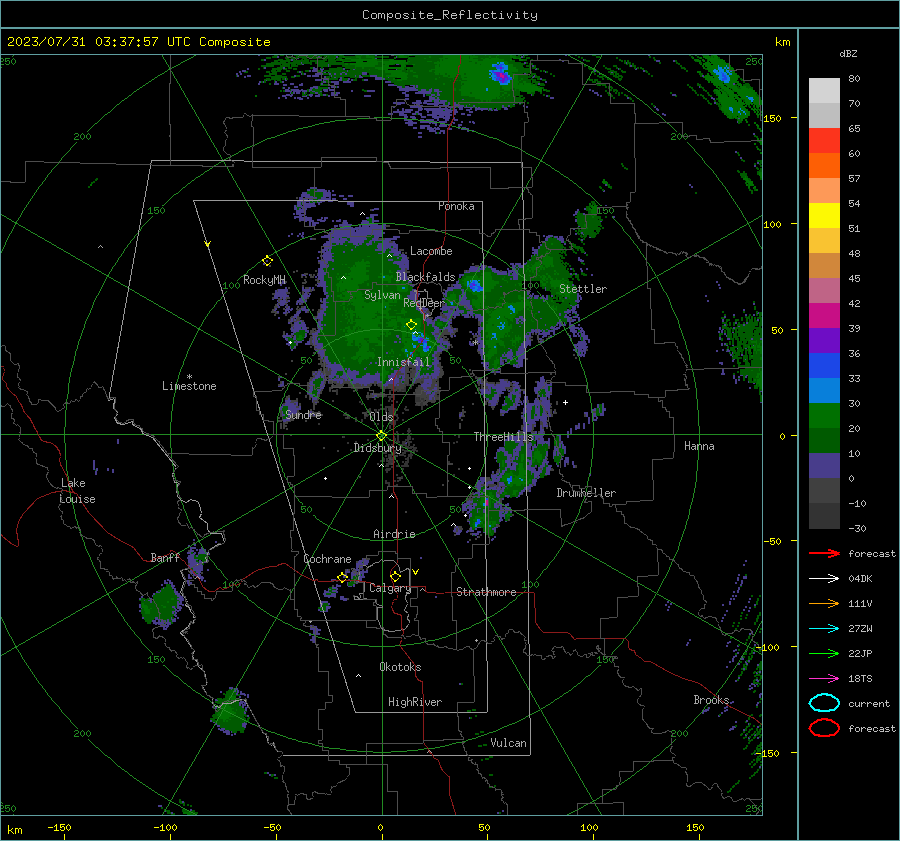This screenshot has height=841, width=900.
Task: Pick the slate purple swatch between 10 and 0
Action: click(x=824, y=466)
